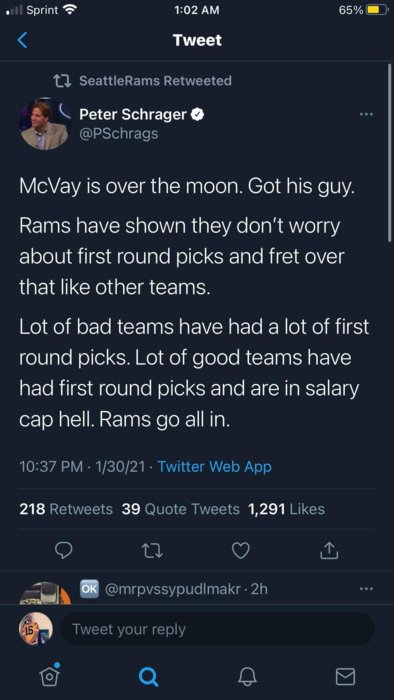Open options menu for mrpvssypudlmakr reply
The image size is (394, 700).
point(365,589)
